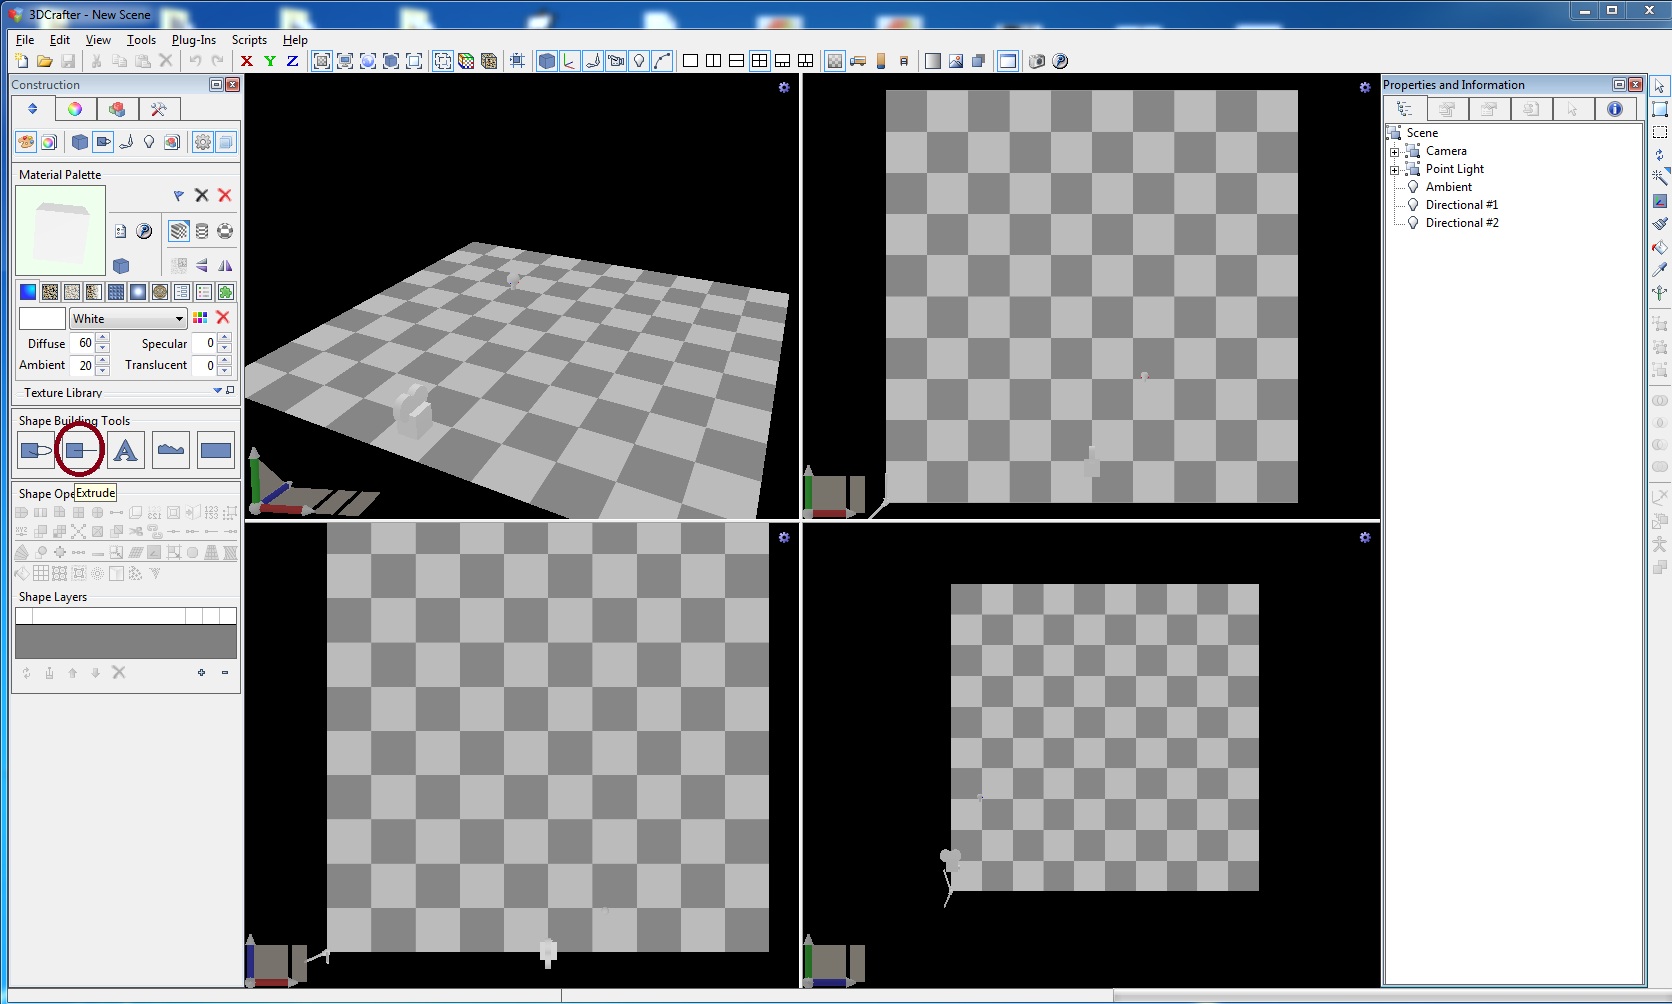Click the gear icon in top-left viewport
Image resolution: width=1672 pixels, height=1004 pixels.
(x=784, y=88)
